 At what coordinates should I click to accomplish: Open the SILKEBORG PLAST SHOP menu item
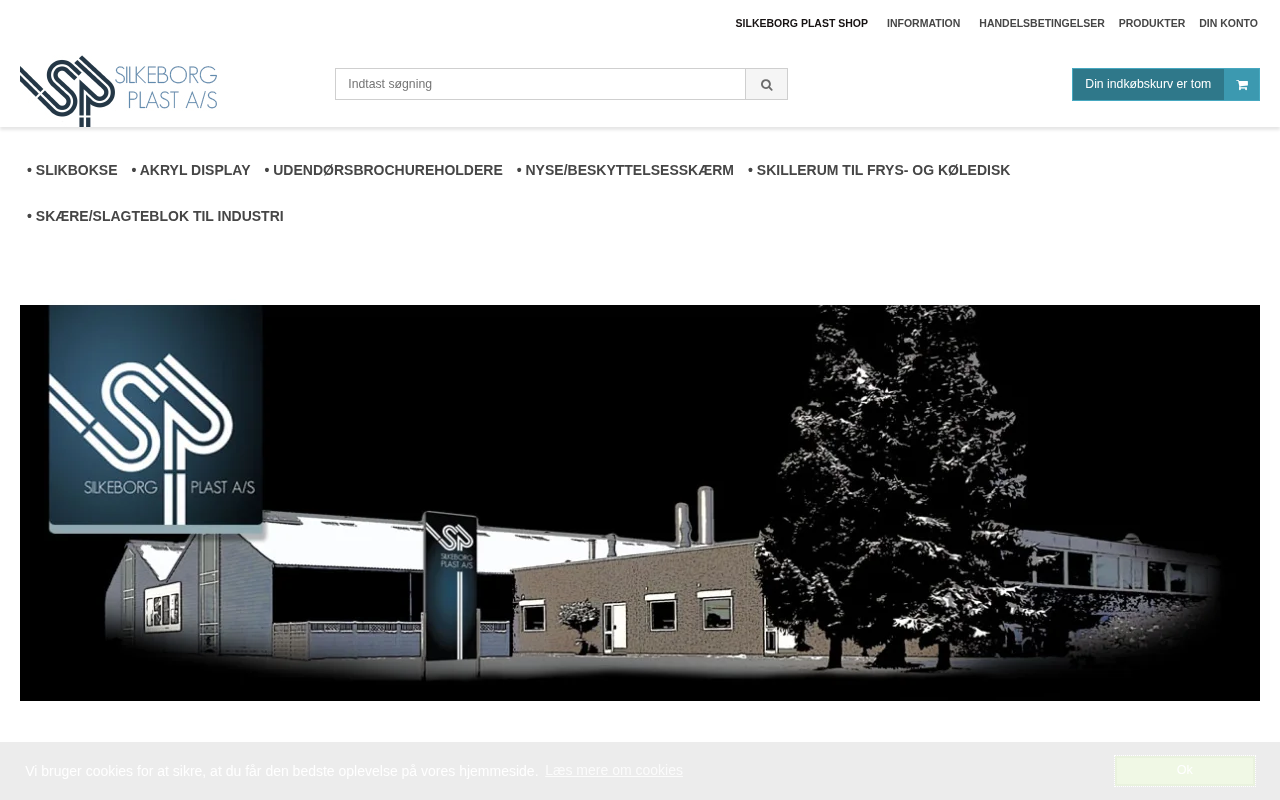pyautogui.click(x=802, y=23)
